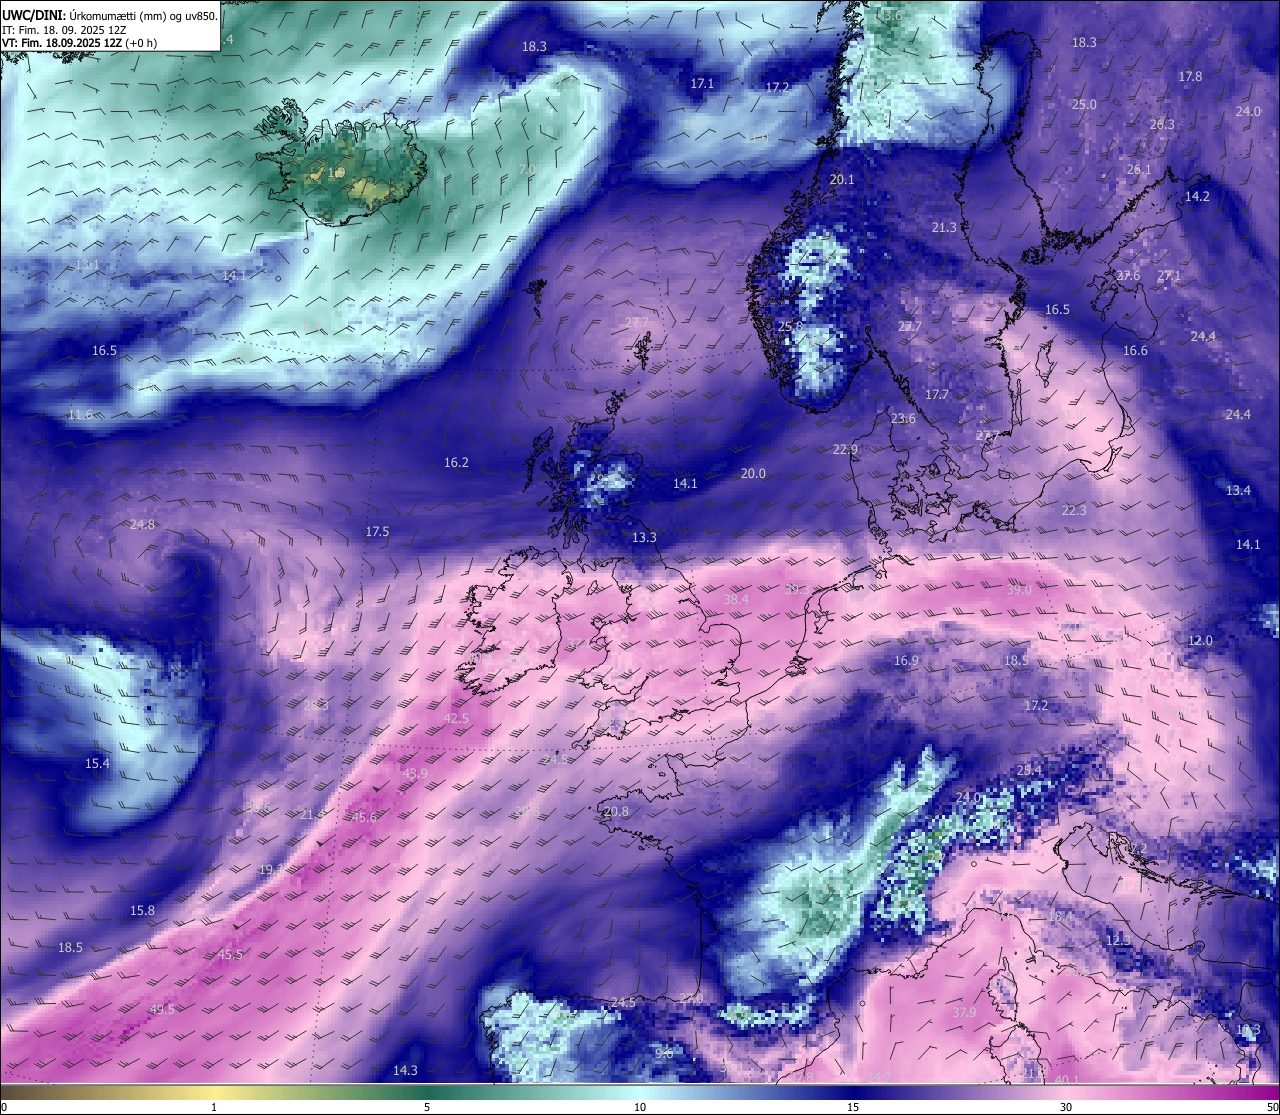The width and height of the screenshot is (1280, 1115).
Task: Click the map value 43.9
Action: click(415, 774)
